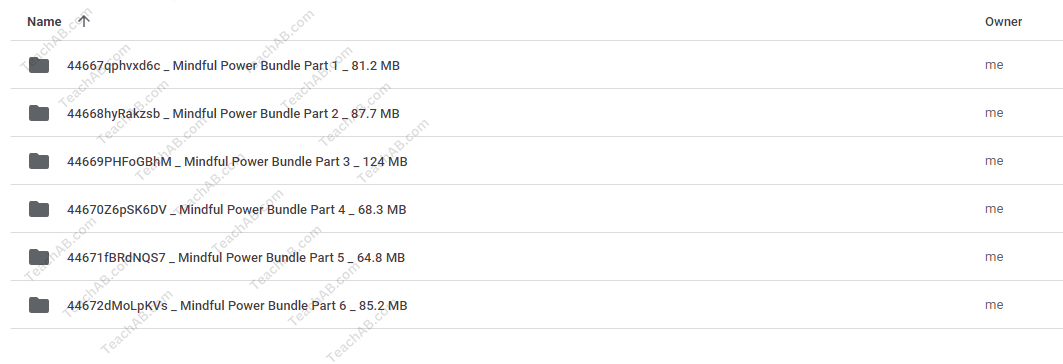Select 44669PHFoGBhM Mindful Power Bundle Part 3 name
The image size is (1063, 364).
tap(237, 162)
